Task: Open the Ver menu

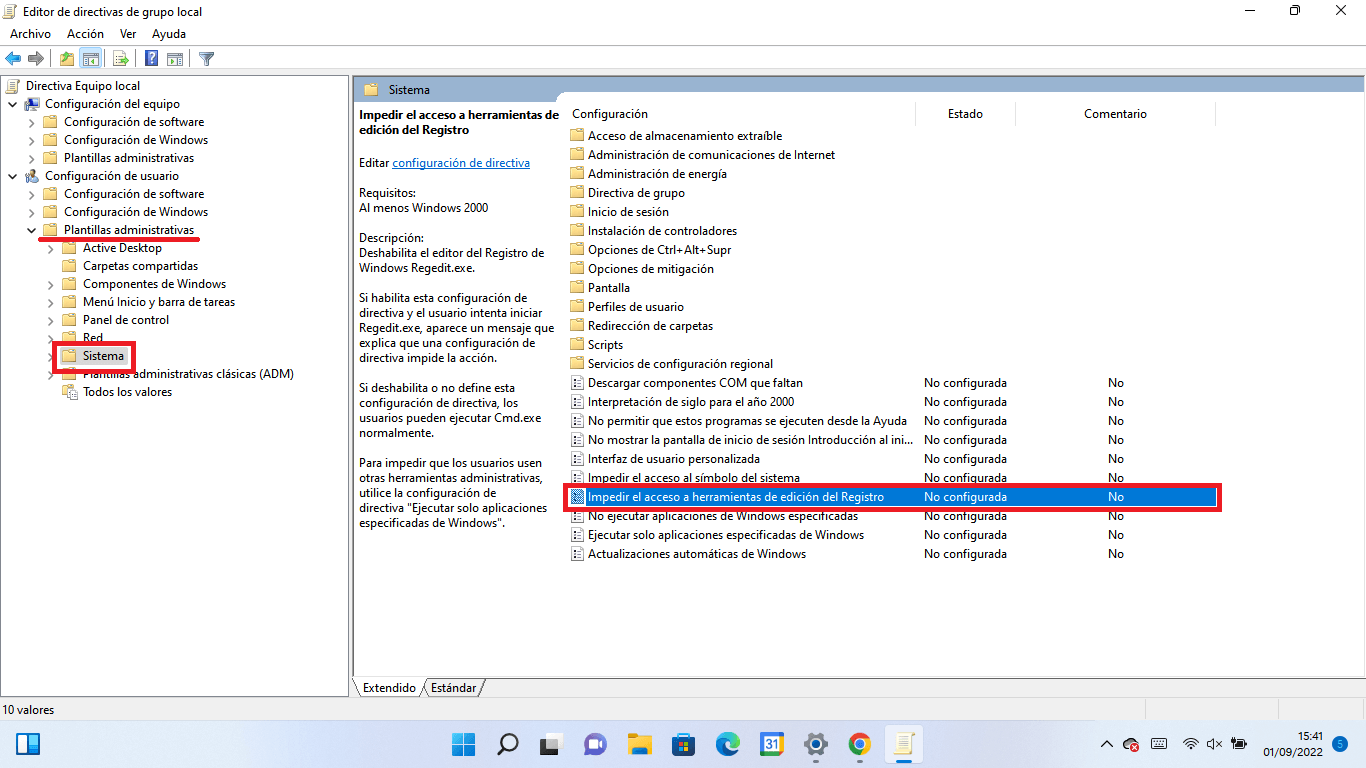Action: tap(128, 34)
